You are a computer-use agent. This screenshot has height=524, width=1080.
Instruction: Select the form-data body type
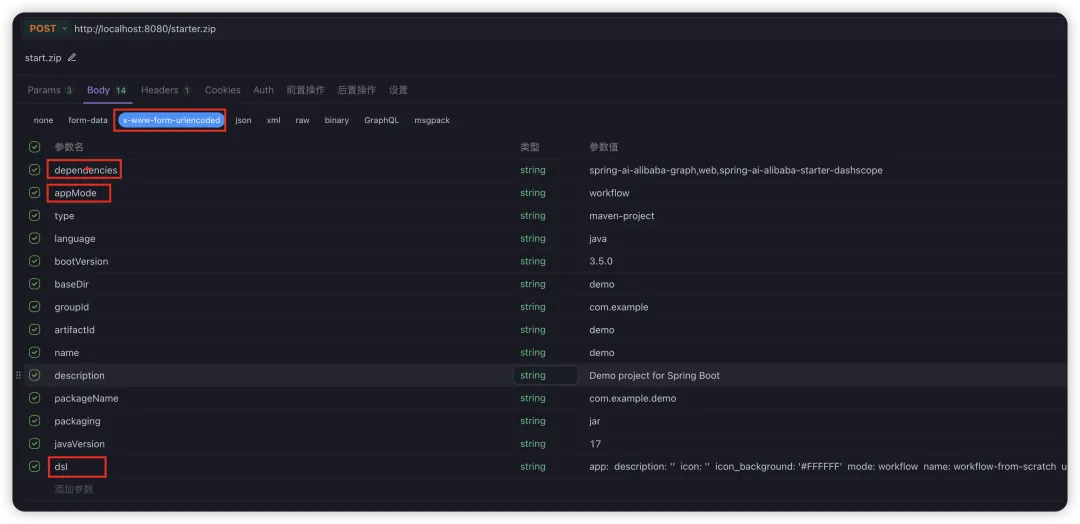pyautogui.click(x=88, y=120)
